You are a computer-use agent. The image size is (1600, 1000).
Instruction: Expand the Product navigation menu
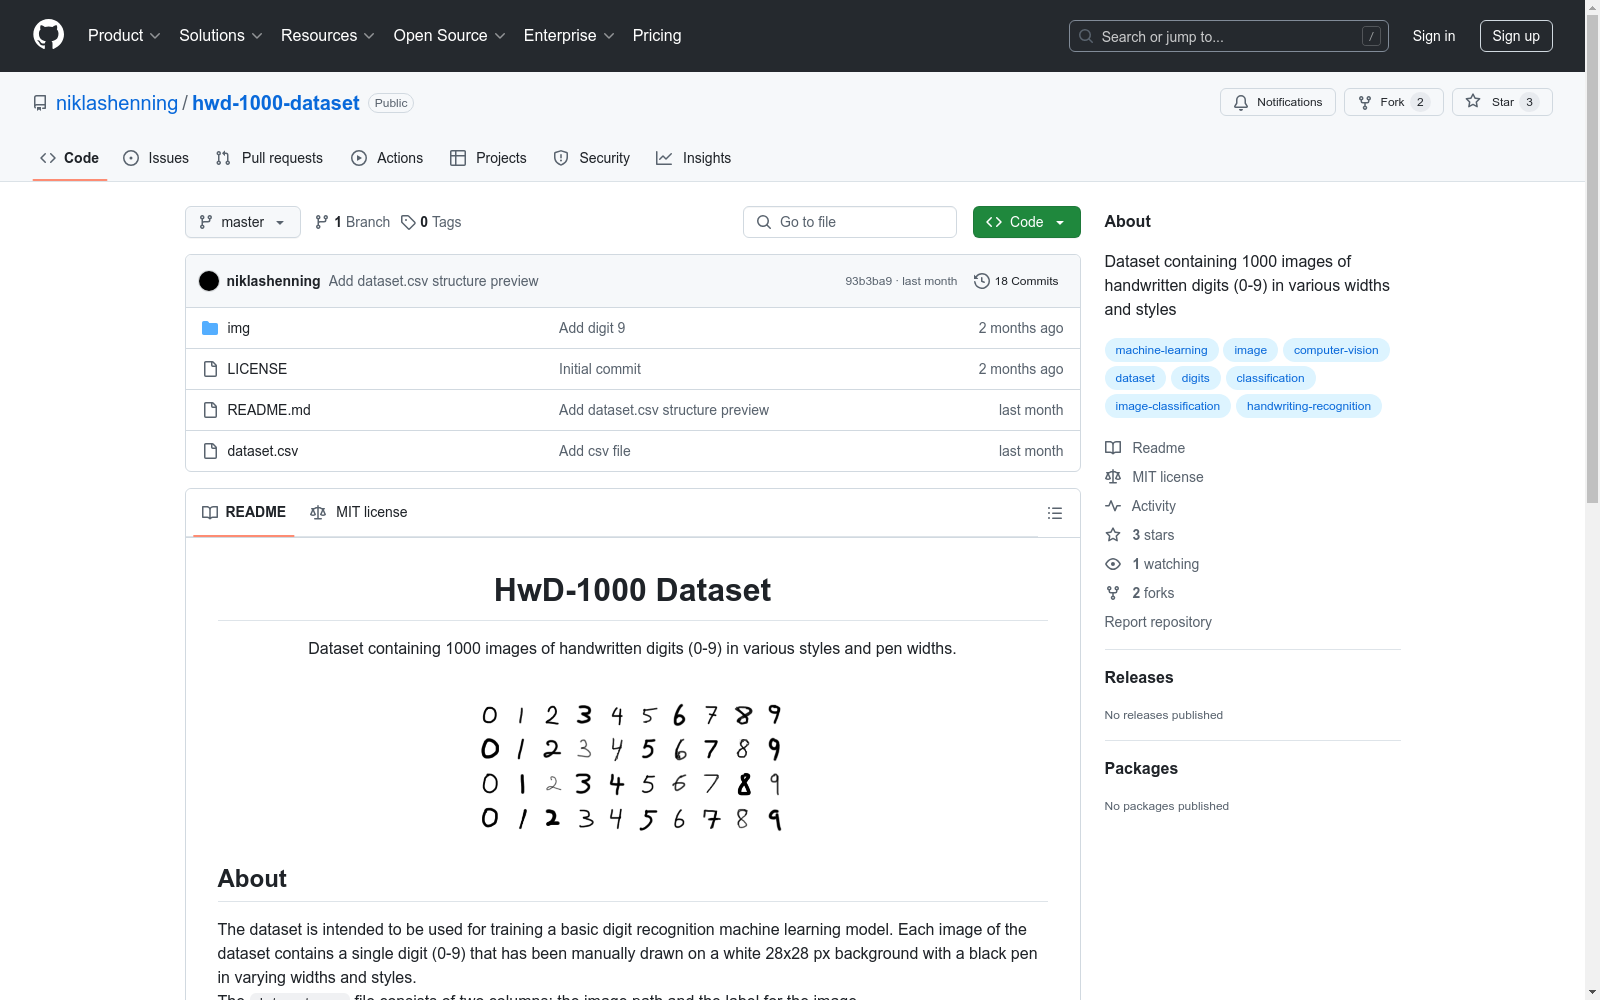[124, 35]
